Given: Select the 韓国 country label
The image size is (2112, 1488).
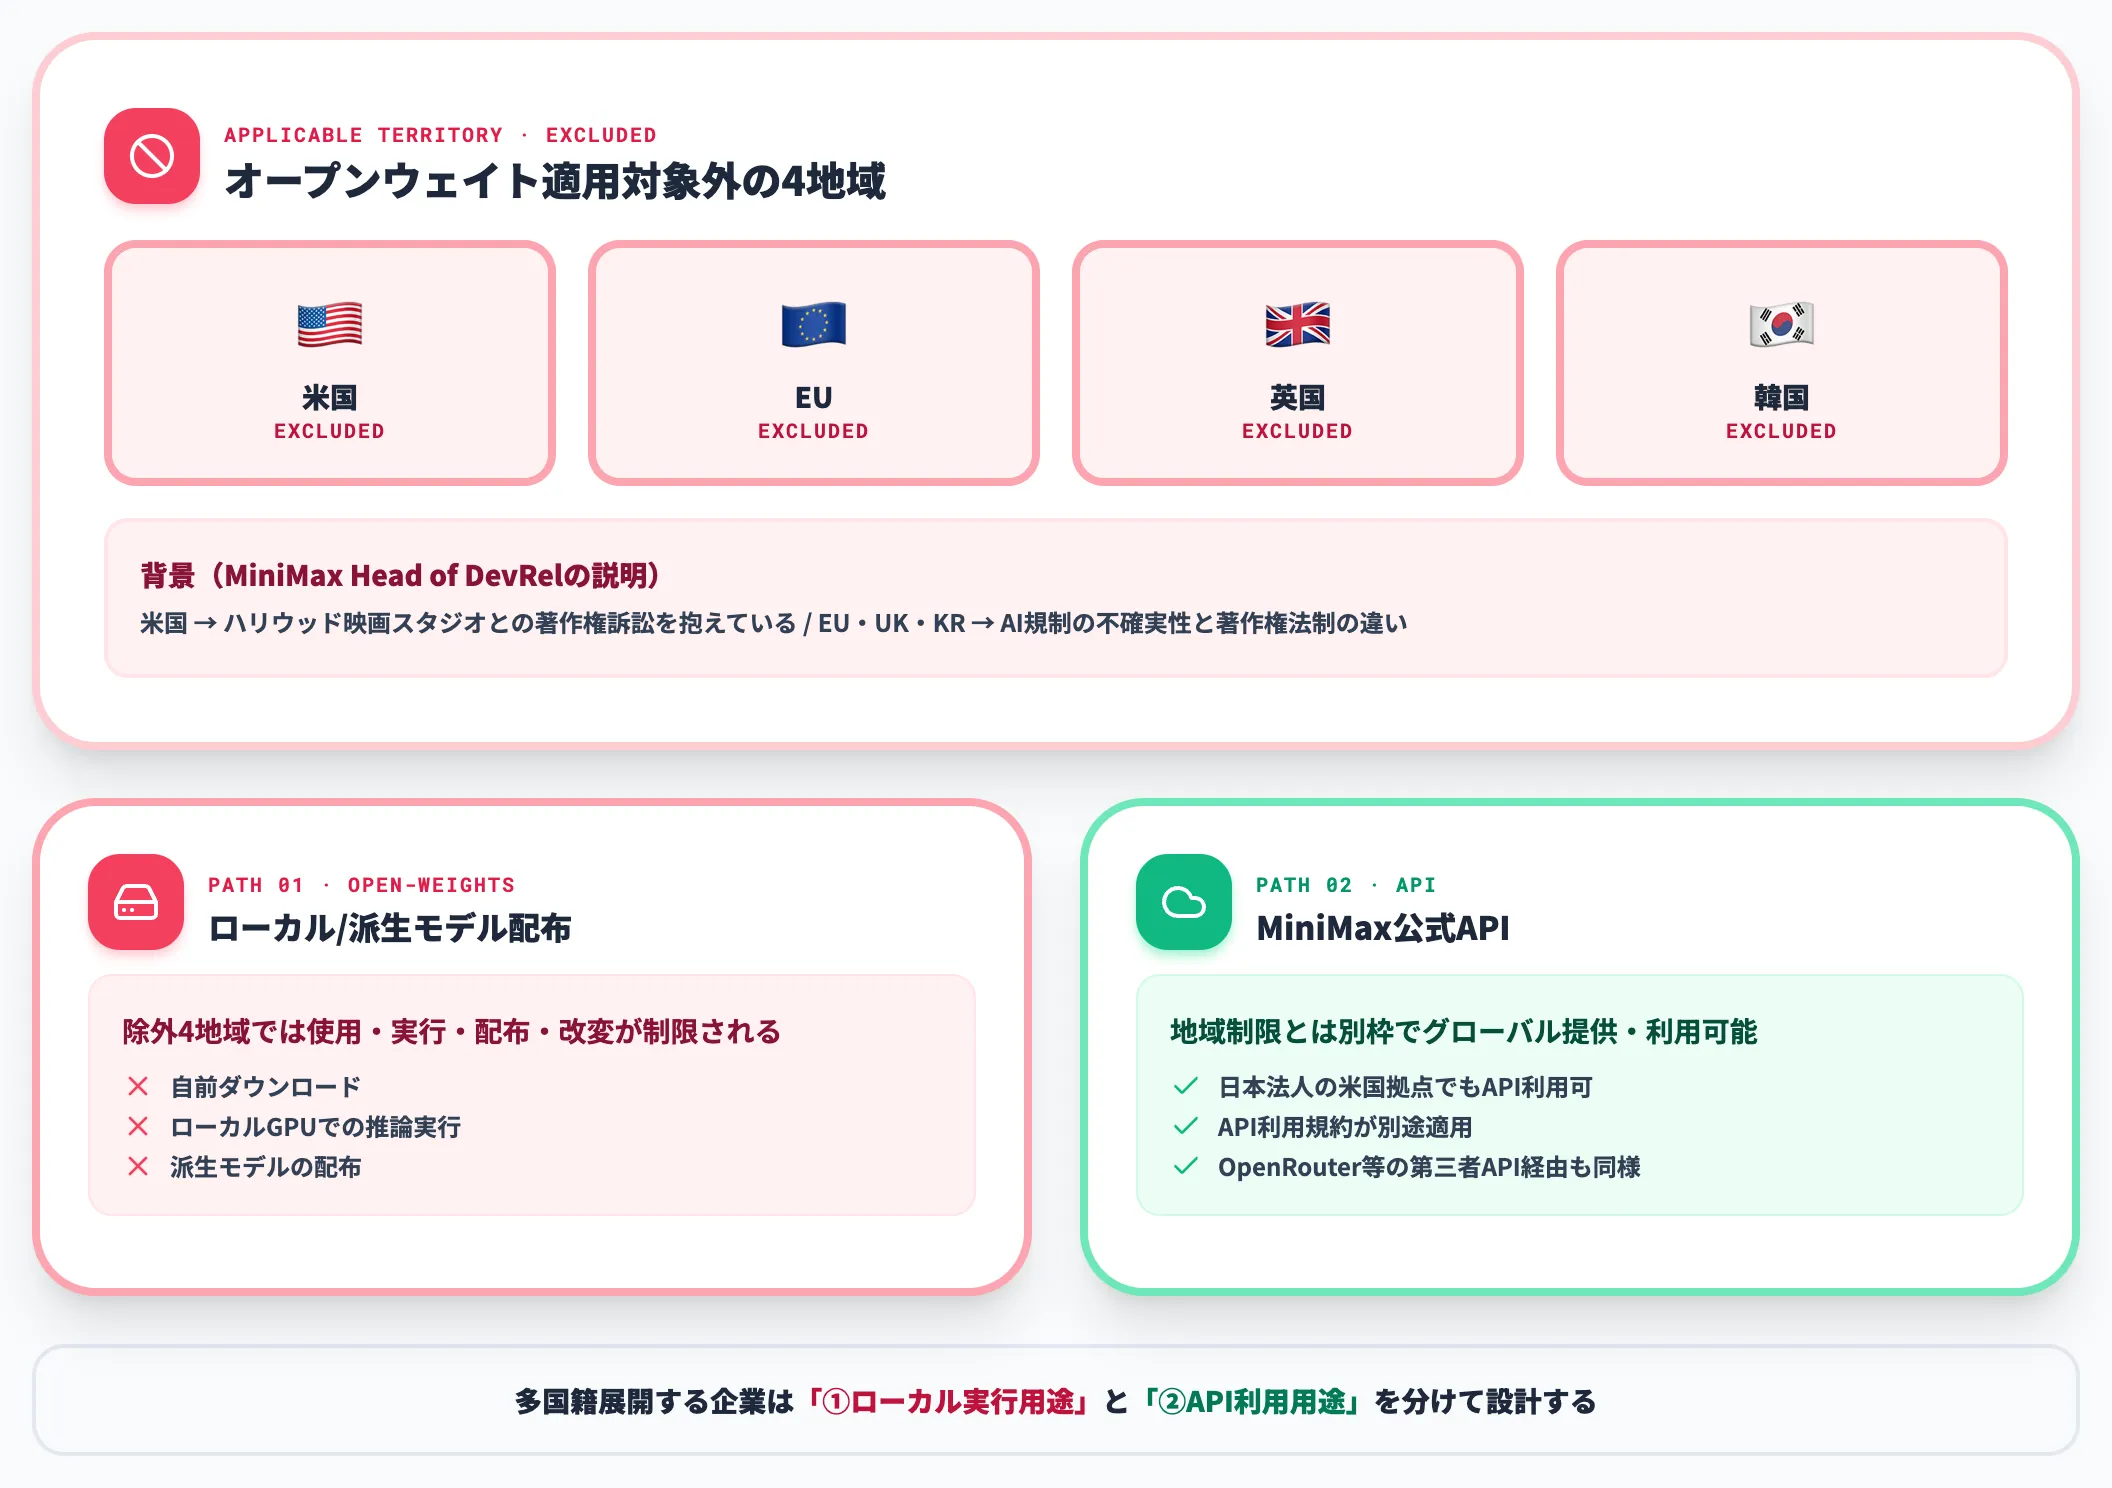Looking at the screenshot, I should 1782,397.
